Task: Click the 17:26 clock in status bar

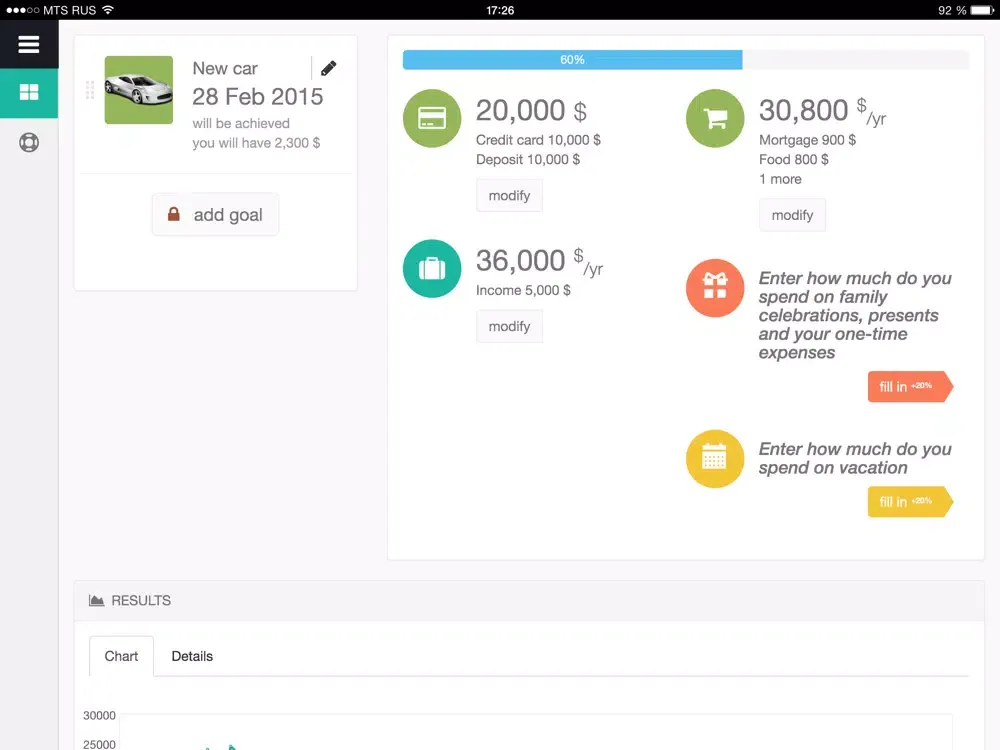Action: [x=500, y=10]
